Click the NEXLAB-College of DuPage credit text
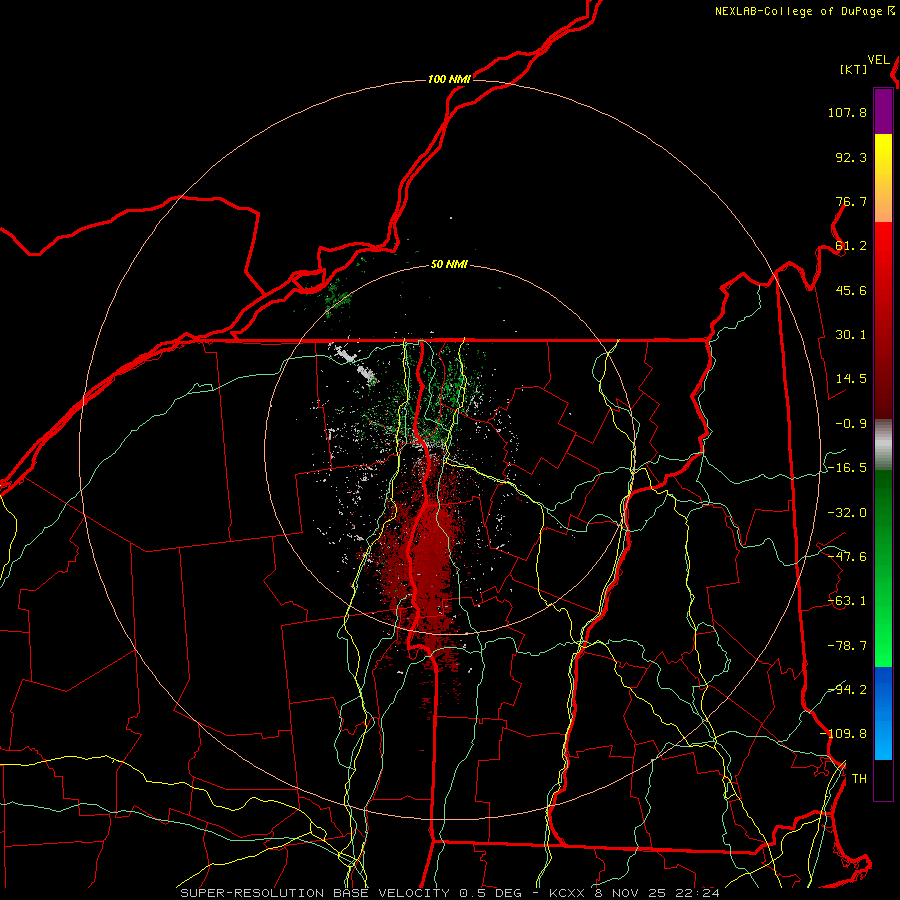 pyautogui.click(x=805, y=11)
